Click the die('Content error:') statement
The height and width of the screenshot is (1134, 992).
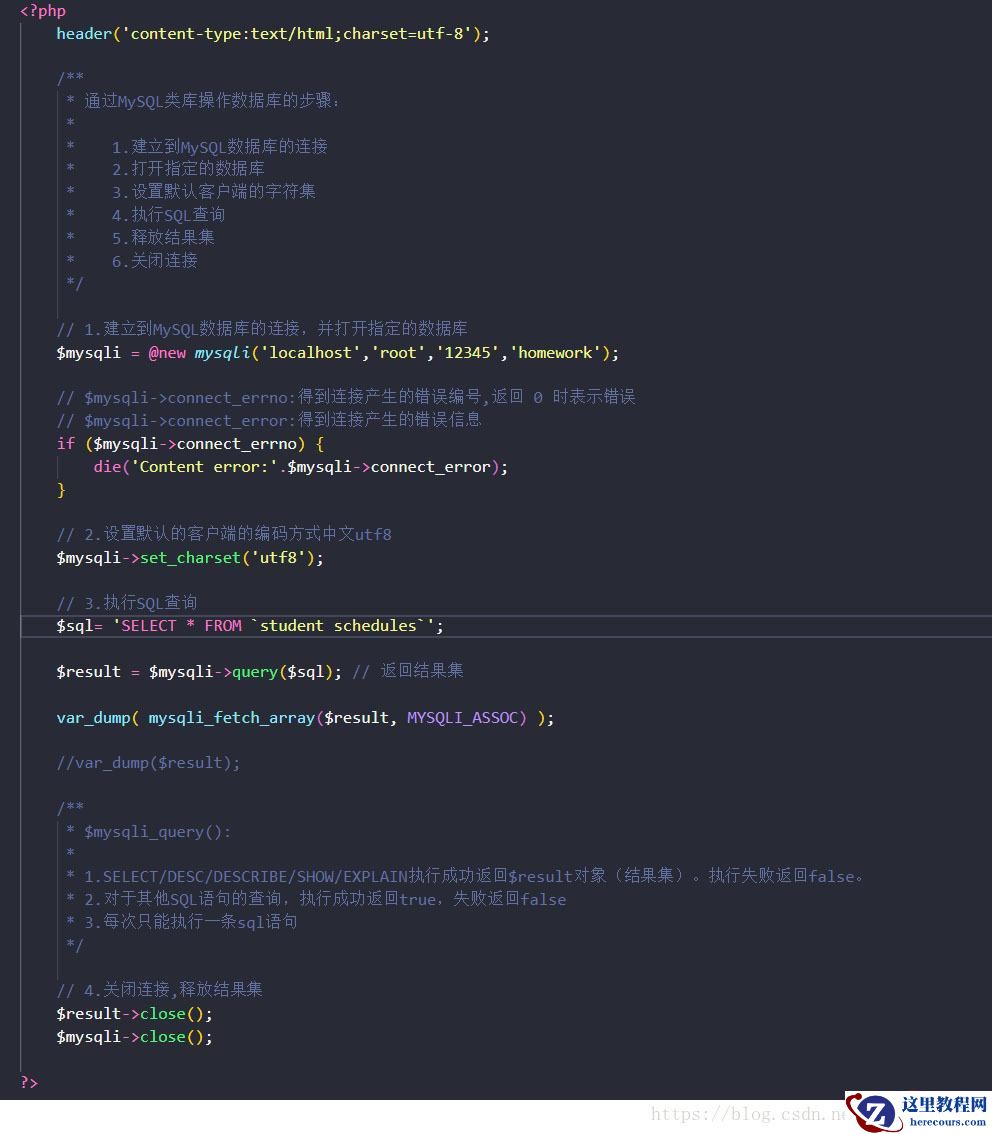[300, 466]
